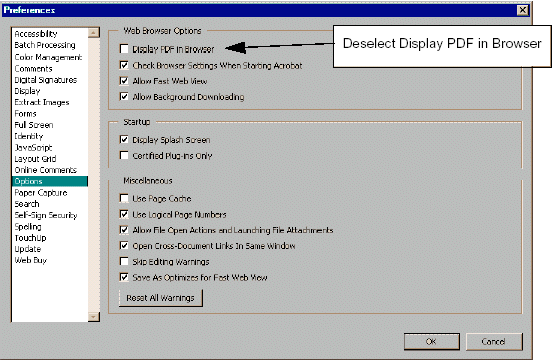Select Accessibility in the category list

[x=36, y=34]
